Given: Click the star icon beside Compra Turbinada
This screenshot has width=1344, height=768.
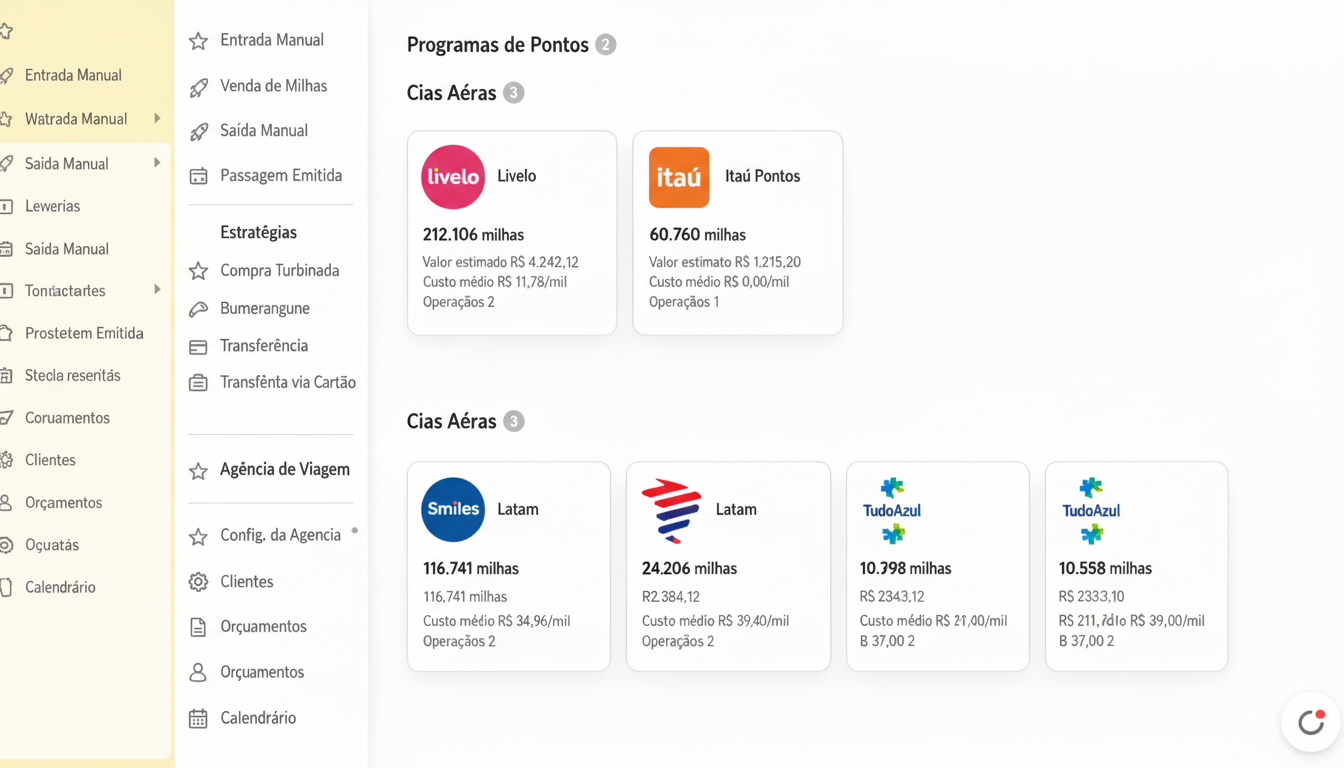Looking at the screenshot, I should [199, 271].
